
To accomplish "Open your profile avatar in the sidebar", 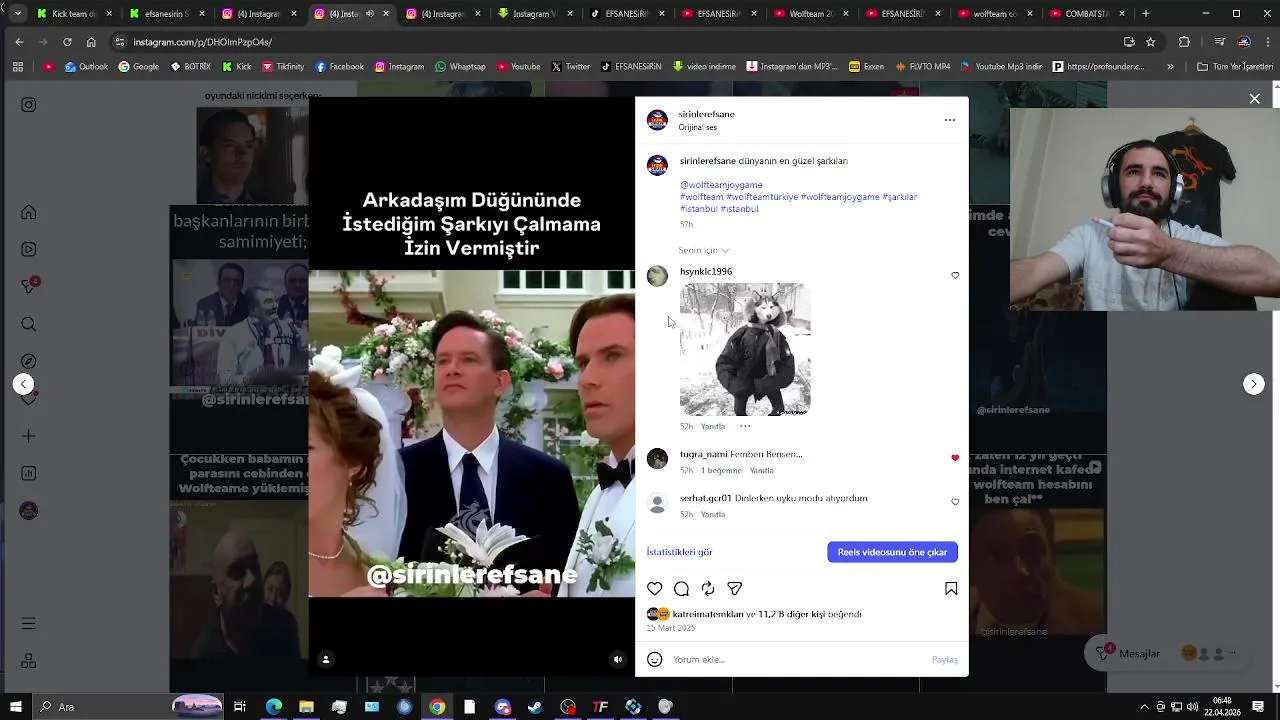I will [x=29, y=511].
